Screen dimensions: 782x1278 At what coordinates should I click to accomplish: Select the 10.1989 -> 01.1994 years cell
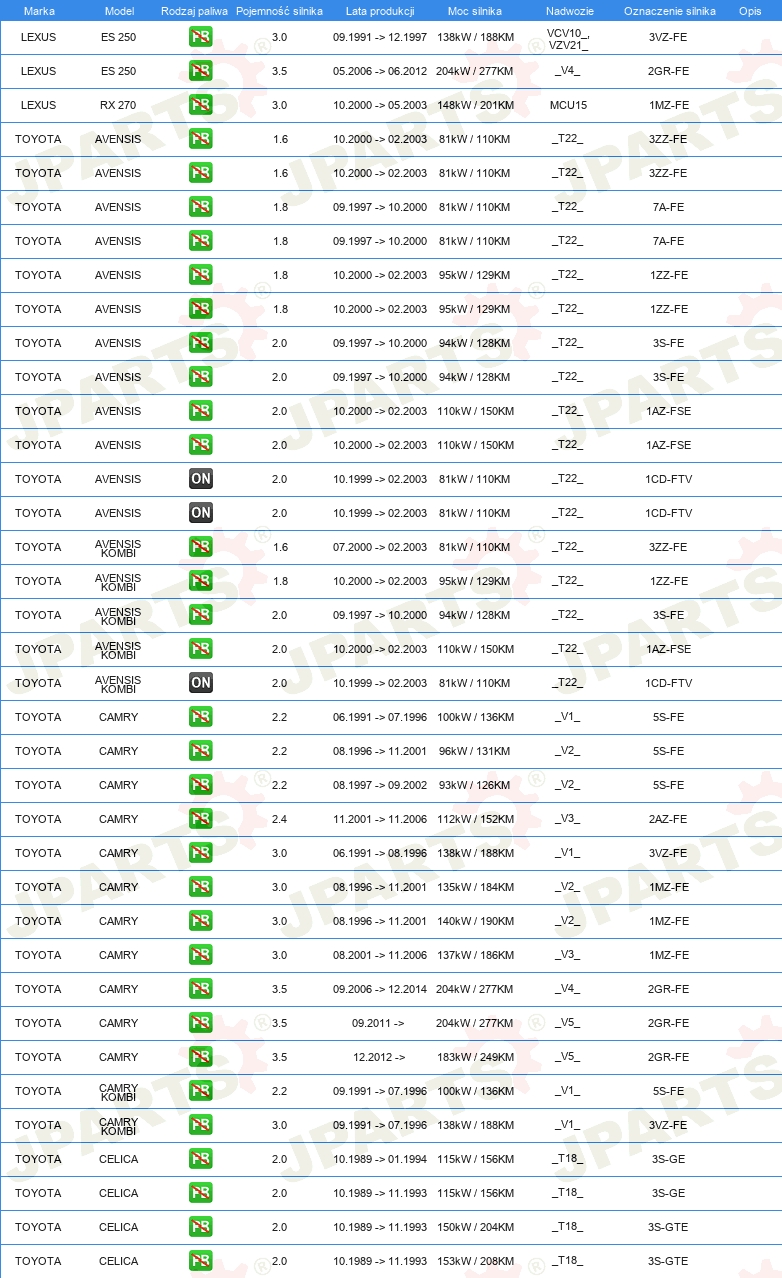pyautogui.click(x=380, y=1159)
